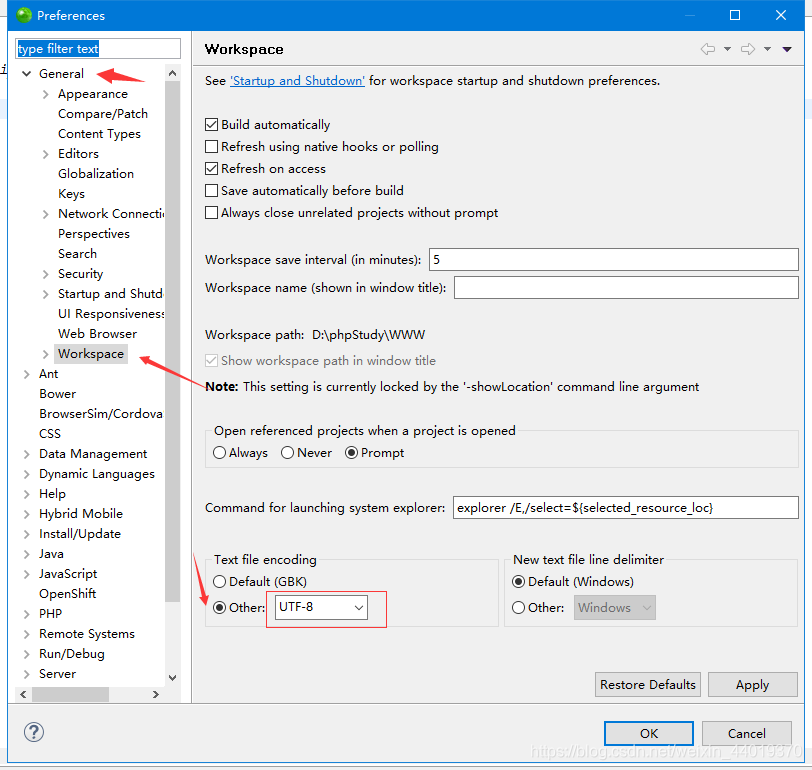Click the back navigation arrow icon
The width and height of the screenshot is (812, 770).
coord(707,49)
